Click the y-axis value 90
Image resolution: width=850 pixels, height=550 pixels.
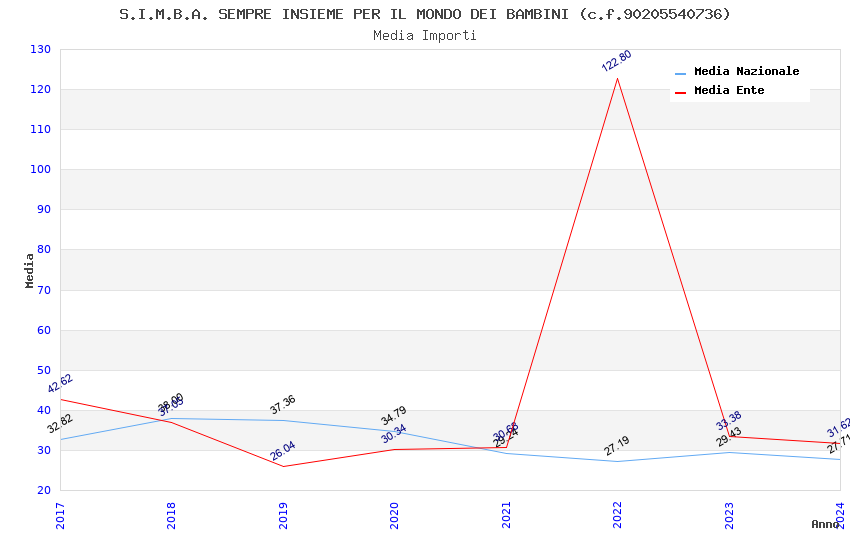coord(44,210)
